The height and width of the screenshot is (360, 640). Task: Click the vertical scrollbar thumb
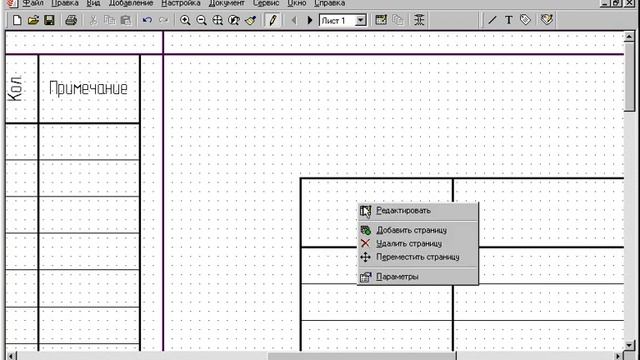coord(629,76)
